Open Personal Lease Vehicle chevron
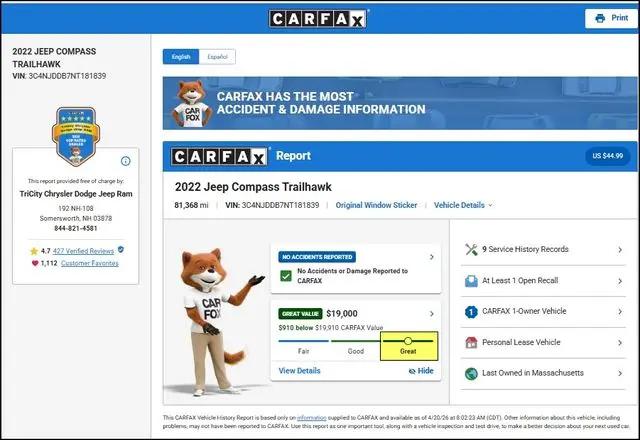This screenshot has height=440, width=640. (620, 342)
